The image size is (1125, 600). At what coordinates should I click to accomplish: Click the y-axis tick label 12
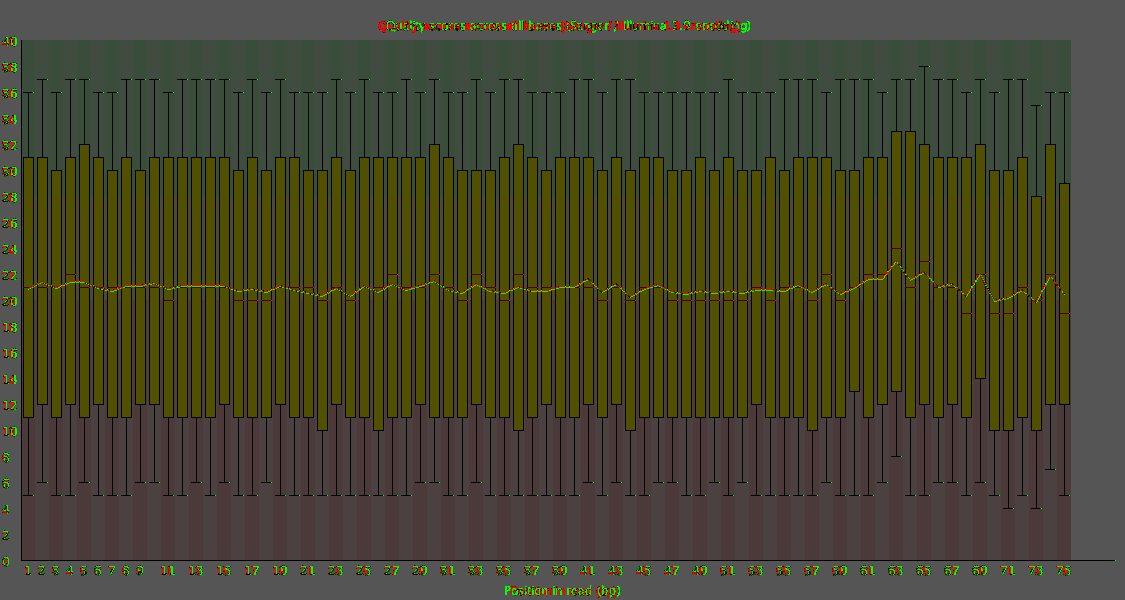pos(9,406)
